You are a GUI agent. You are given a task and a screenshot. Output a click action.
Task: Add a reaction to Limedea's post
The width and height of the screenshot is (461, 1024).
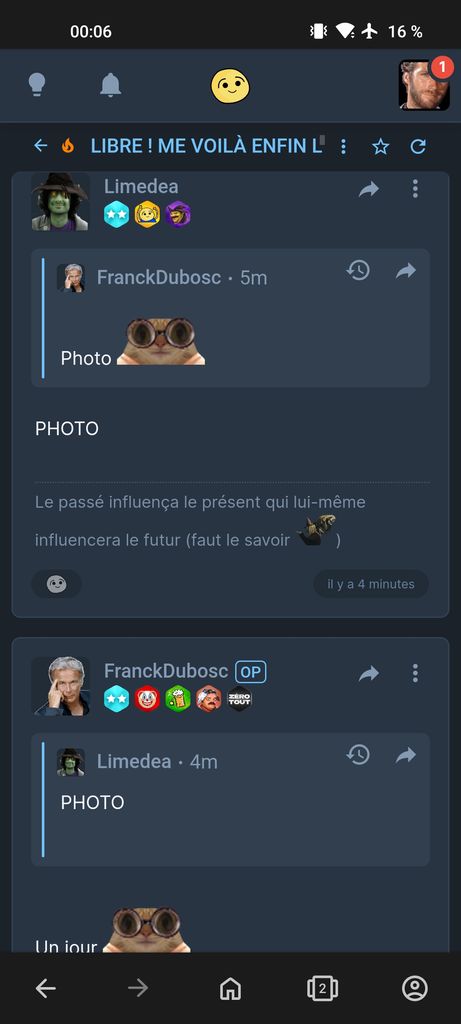57,584
